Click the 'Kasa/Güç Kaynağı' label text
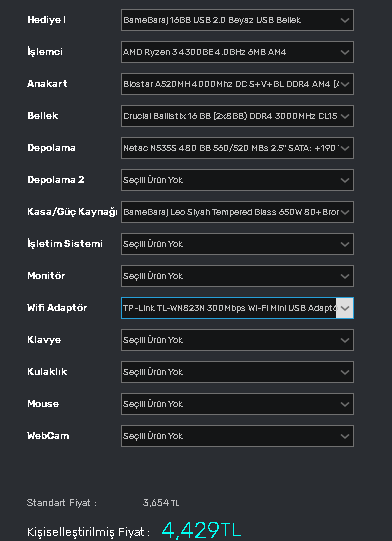Image resolution: width=392 pixels, height=541 pixels. pyautogui.click(x=72, y=212)
